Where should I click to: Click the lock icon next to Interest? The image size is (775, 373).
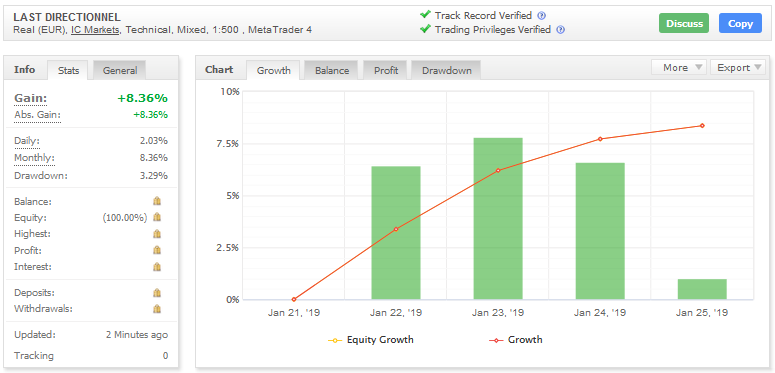157,267
